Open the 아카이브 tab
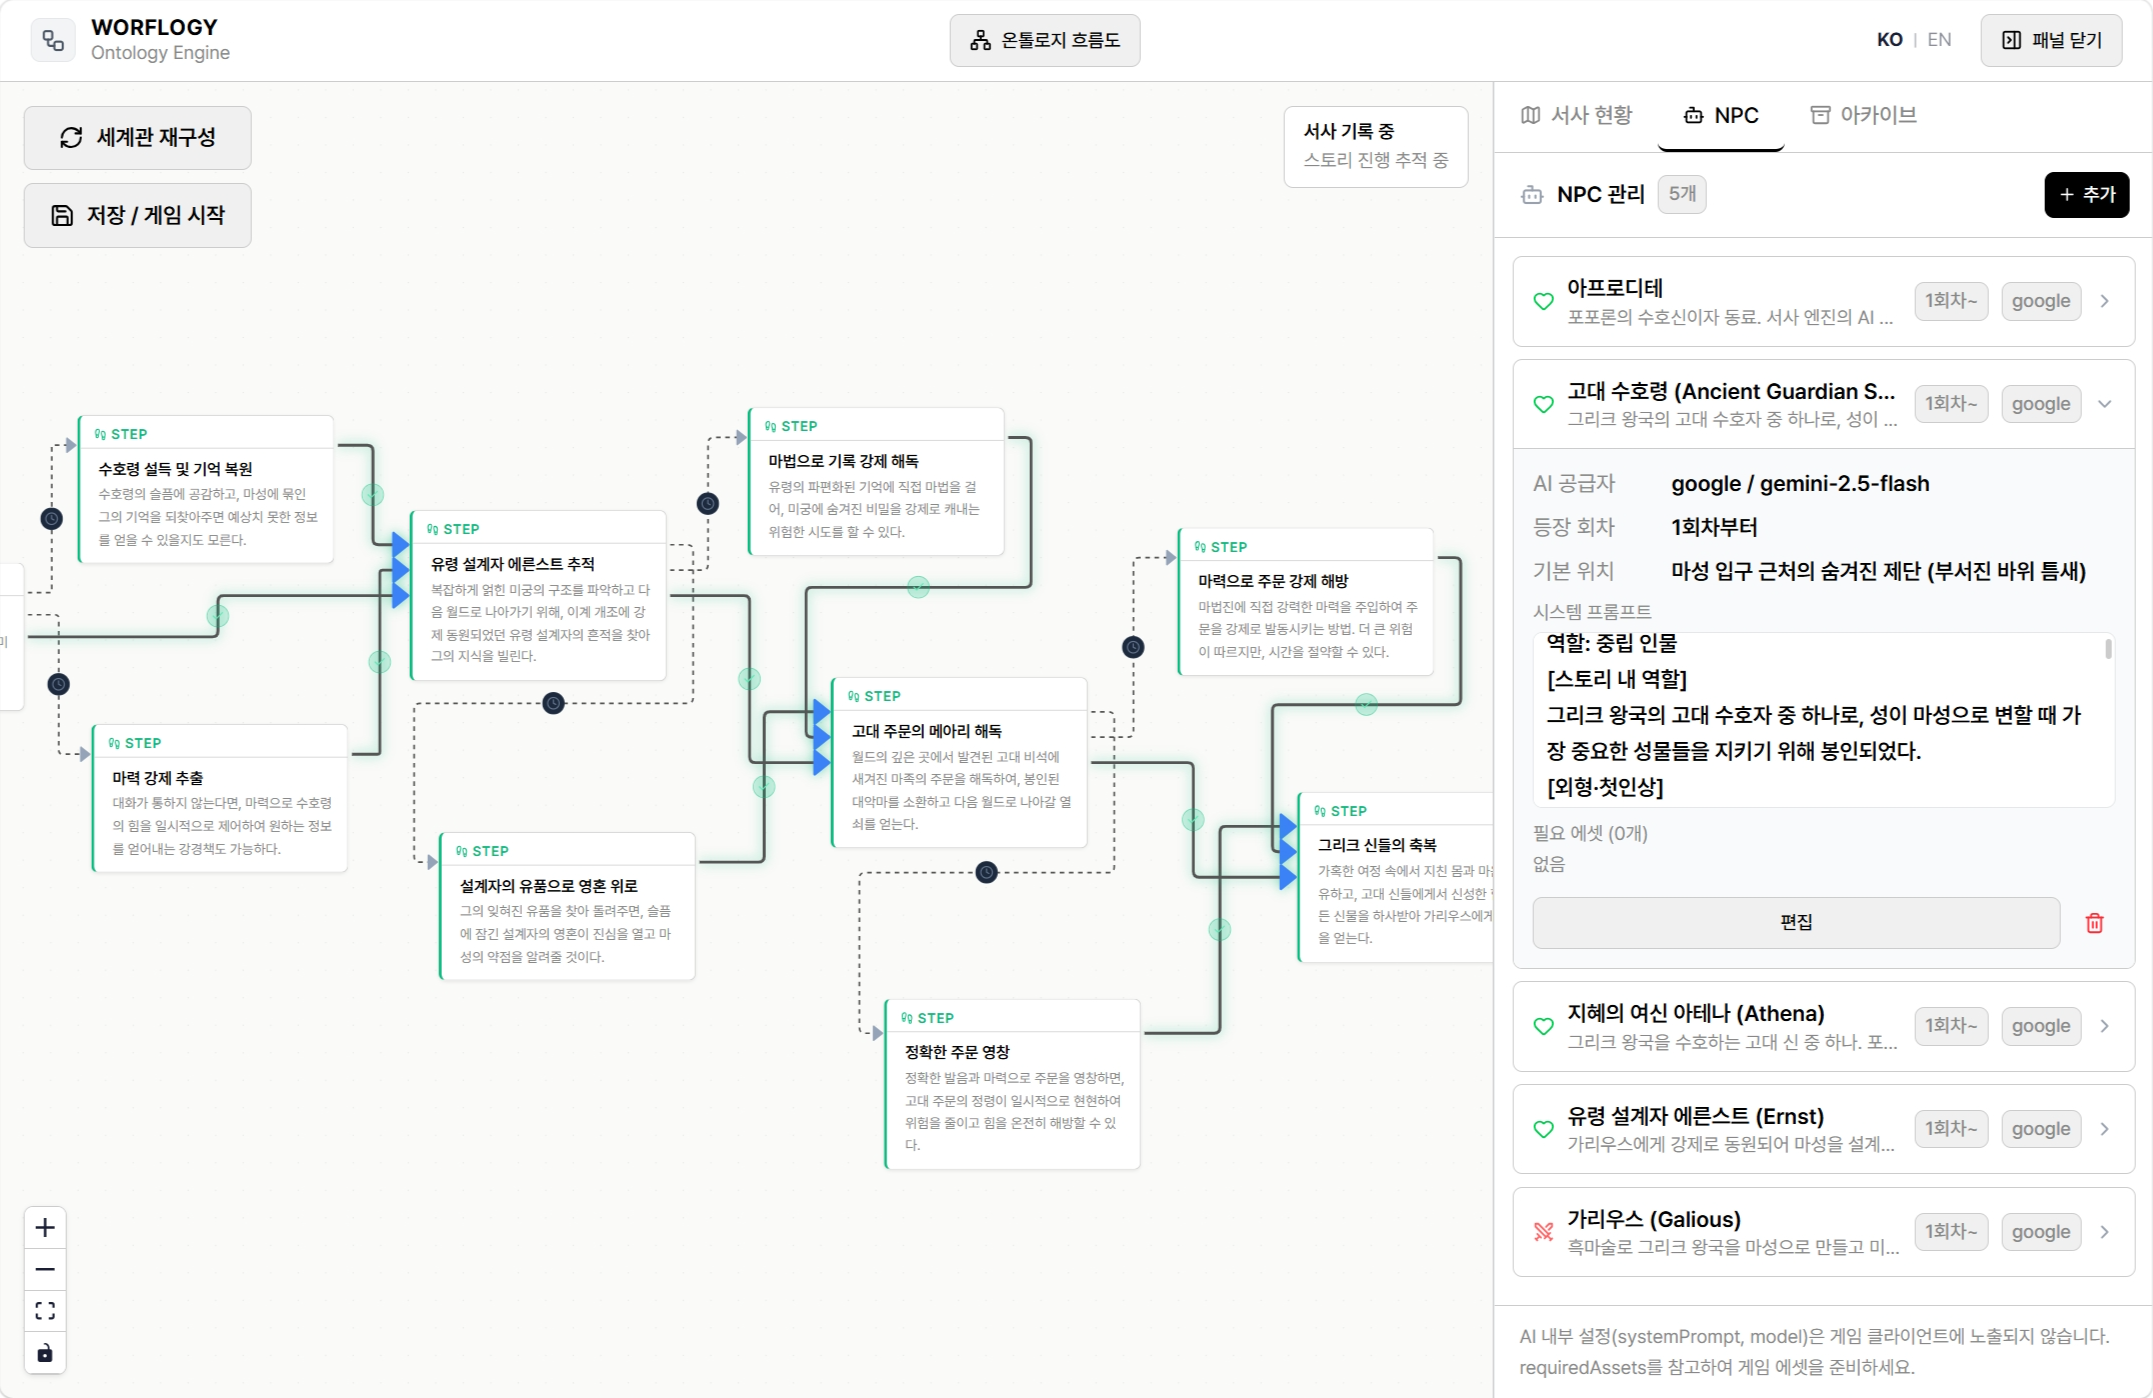The image size is (2153, 1398). (1863, 115)
